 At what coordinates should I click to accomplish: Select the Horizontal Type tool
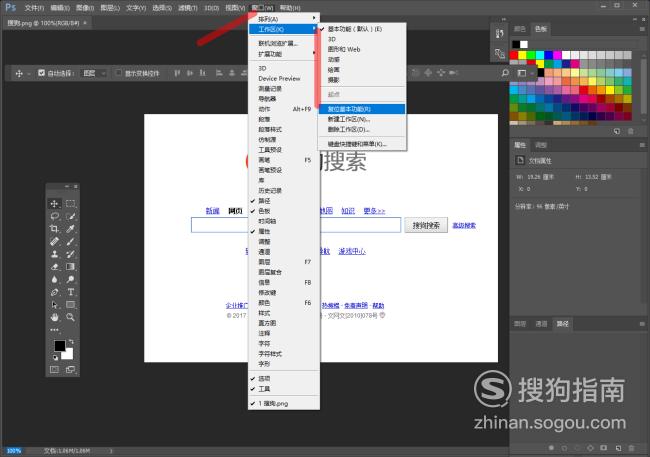coord(71,292)
